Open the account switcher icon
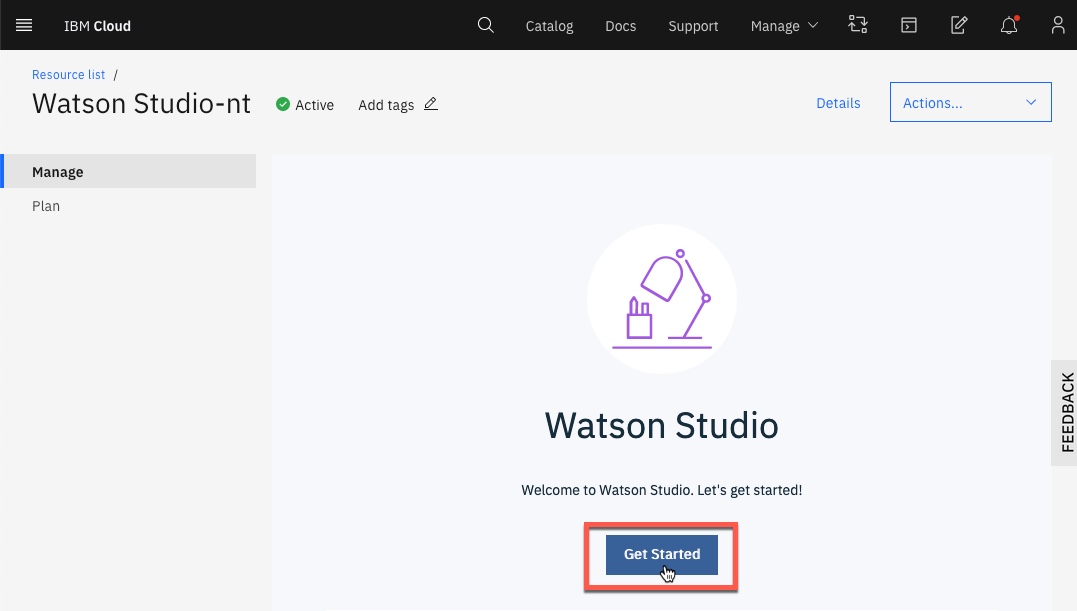The image size is (1077, 611). point(857,25)
